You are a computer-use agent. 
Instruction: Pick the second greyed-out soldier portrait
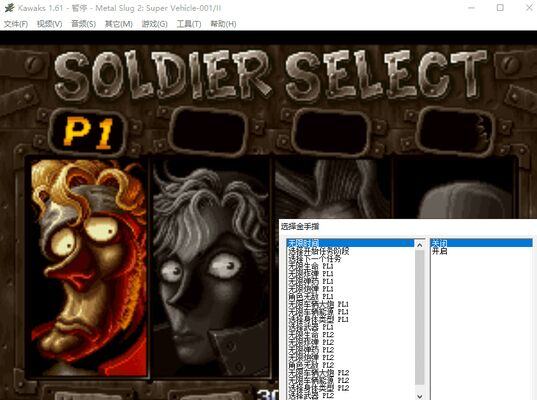211,268
